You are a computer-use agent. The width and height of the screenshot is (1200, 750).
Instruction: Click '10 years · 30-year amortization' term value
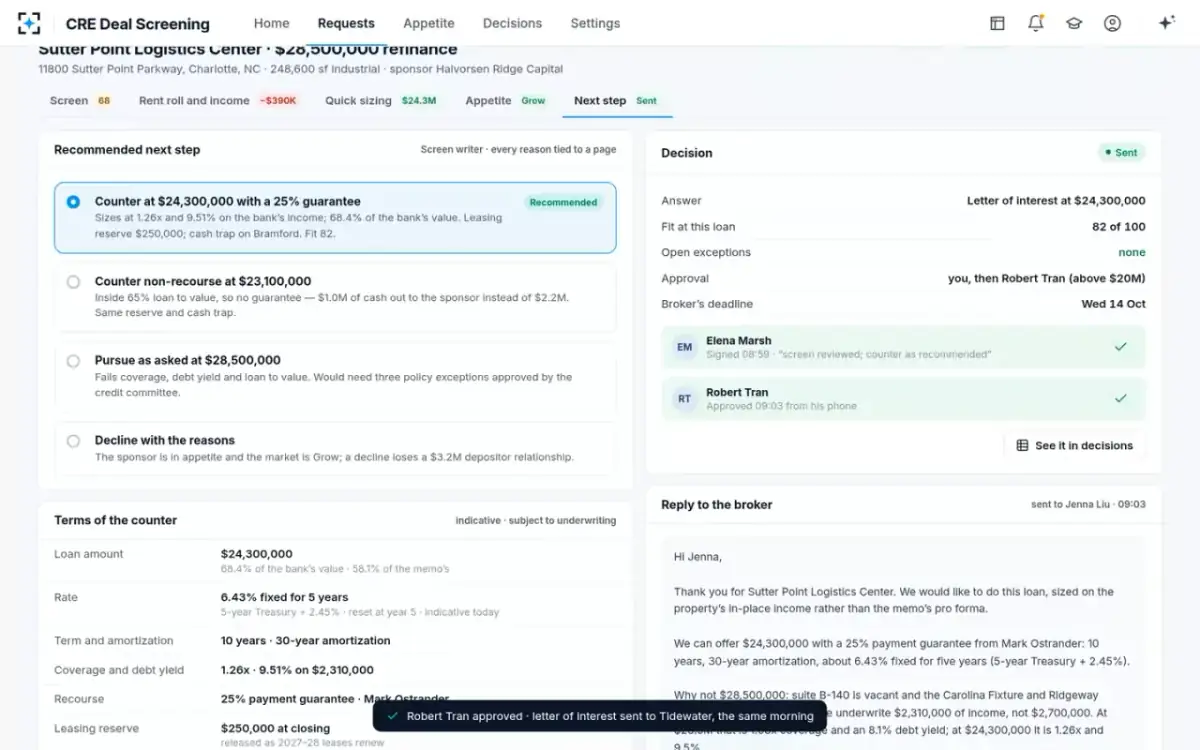tap(306, 641)
